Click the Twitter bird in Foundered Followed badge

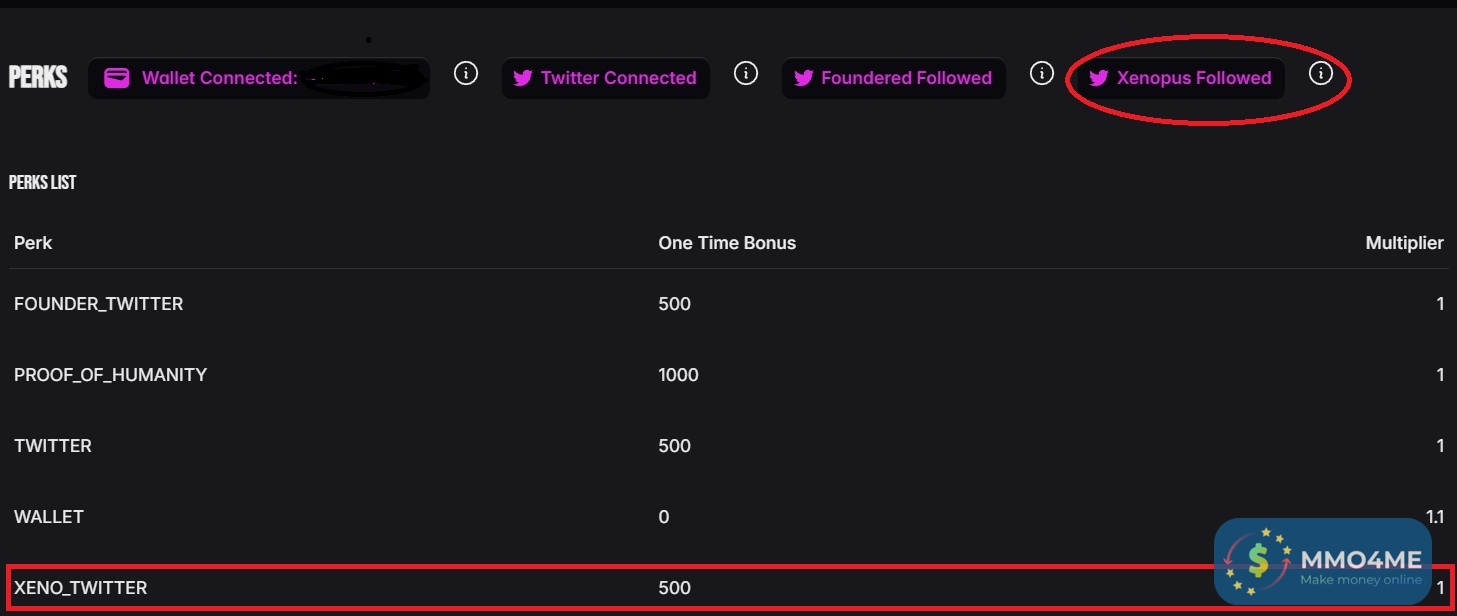tap(803, 78)
